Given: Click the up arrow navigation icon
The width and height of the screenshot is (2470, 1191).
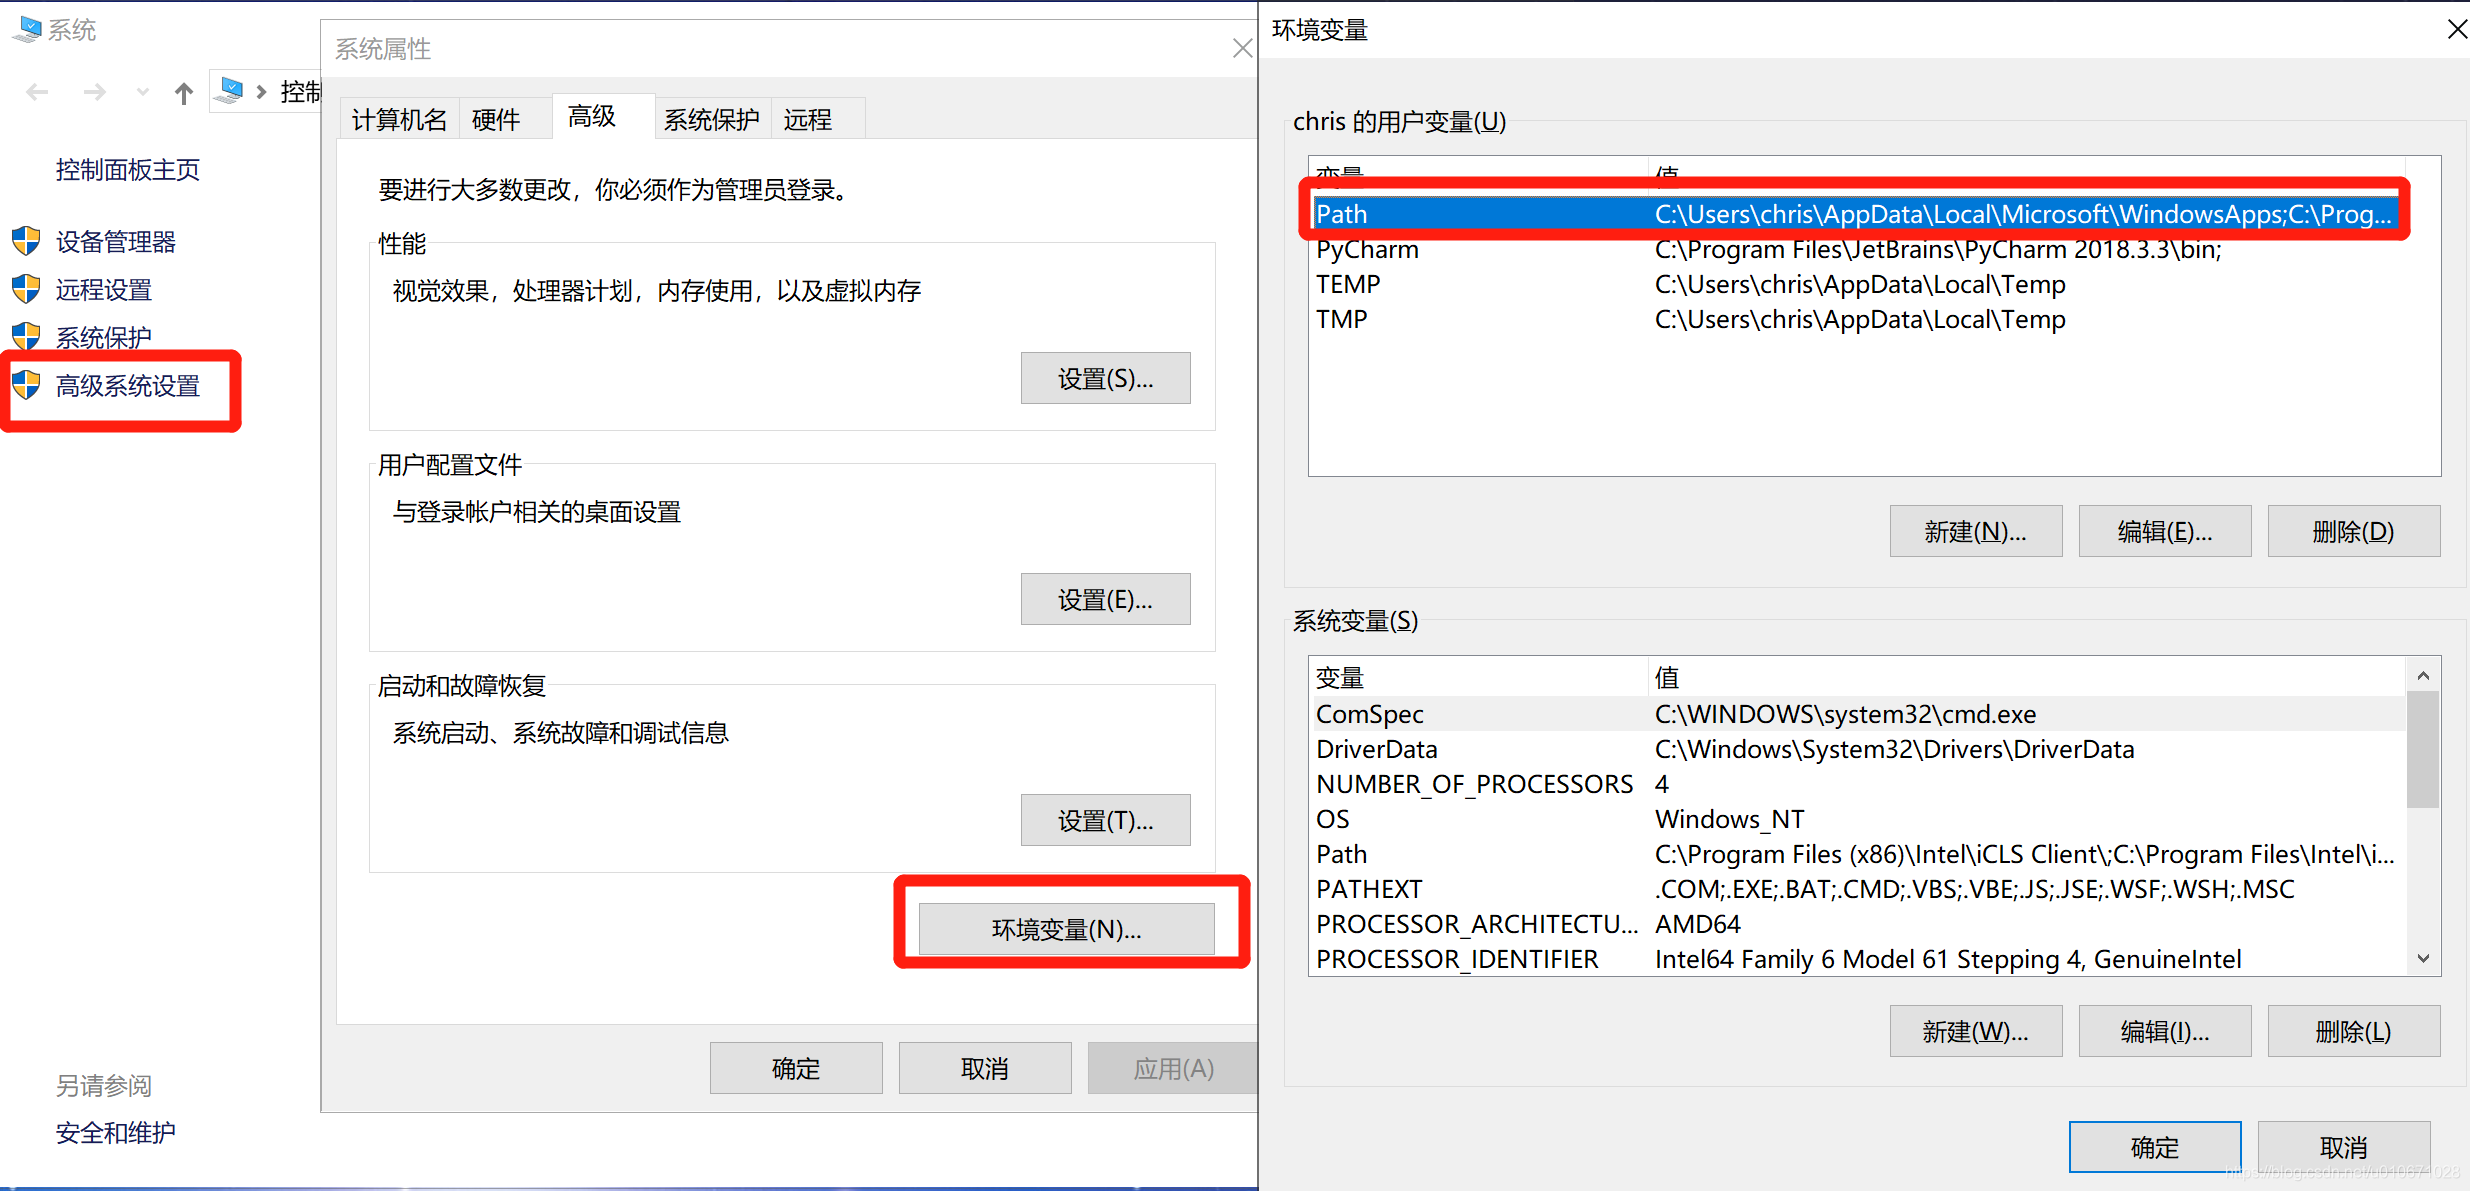Looking at the screenshot, I should tap(183, 93).
